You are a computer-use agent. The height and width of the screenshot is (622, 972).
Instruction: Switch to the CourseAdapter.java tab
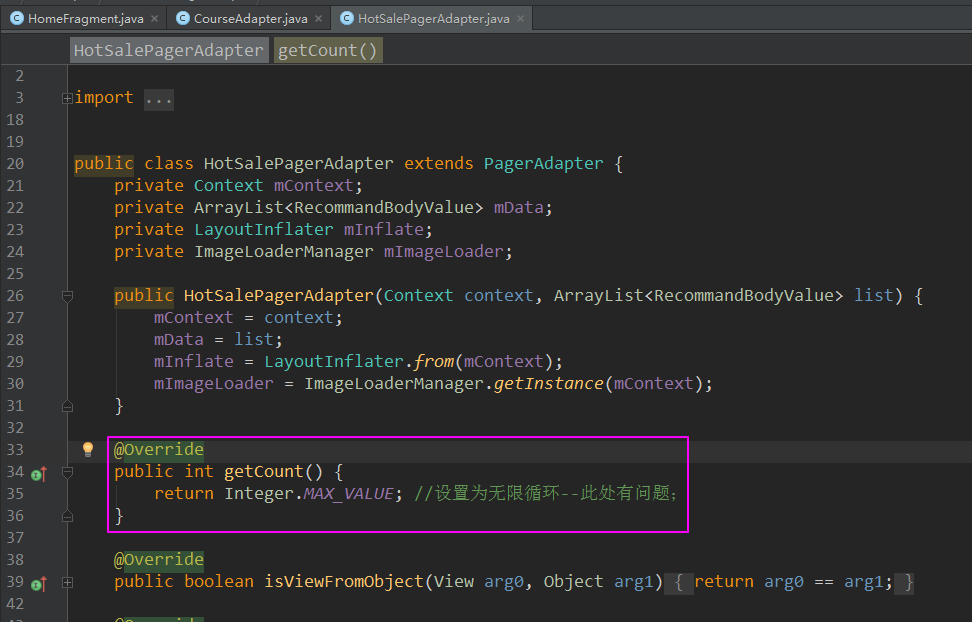pos(250,19)
